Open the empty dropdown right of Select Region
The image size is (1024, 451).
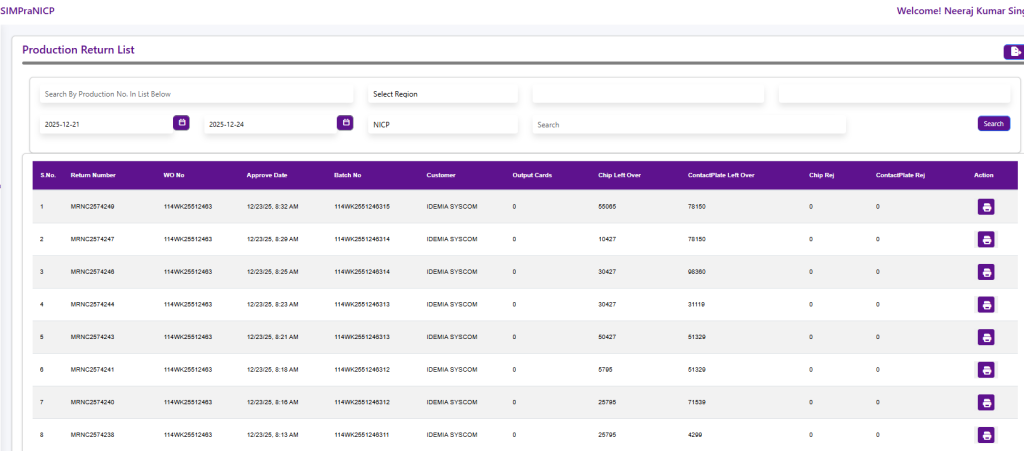[647, 94]
